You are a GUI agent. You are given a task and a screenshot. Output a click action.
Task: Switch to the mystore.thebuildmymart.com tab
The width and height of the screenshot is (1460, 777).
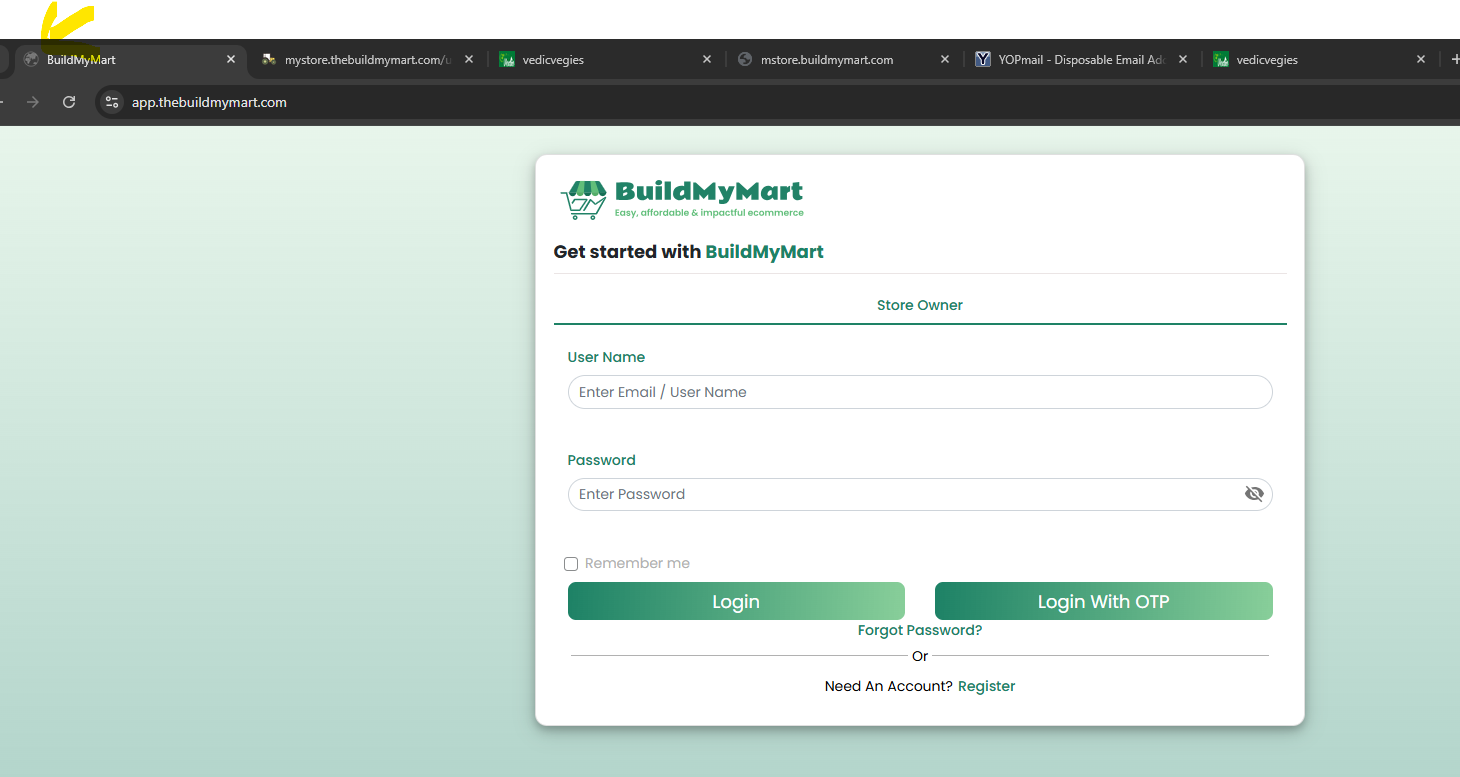[368, 60]
